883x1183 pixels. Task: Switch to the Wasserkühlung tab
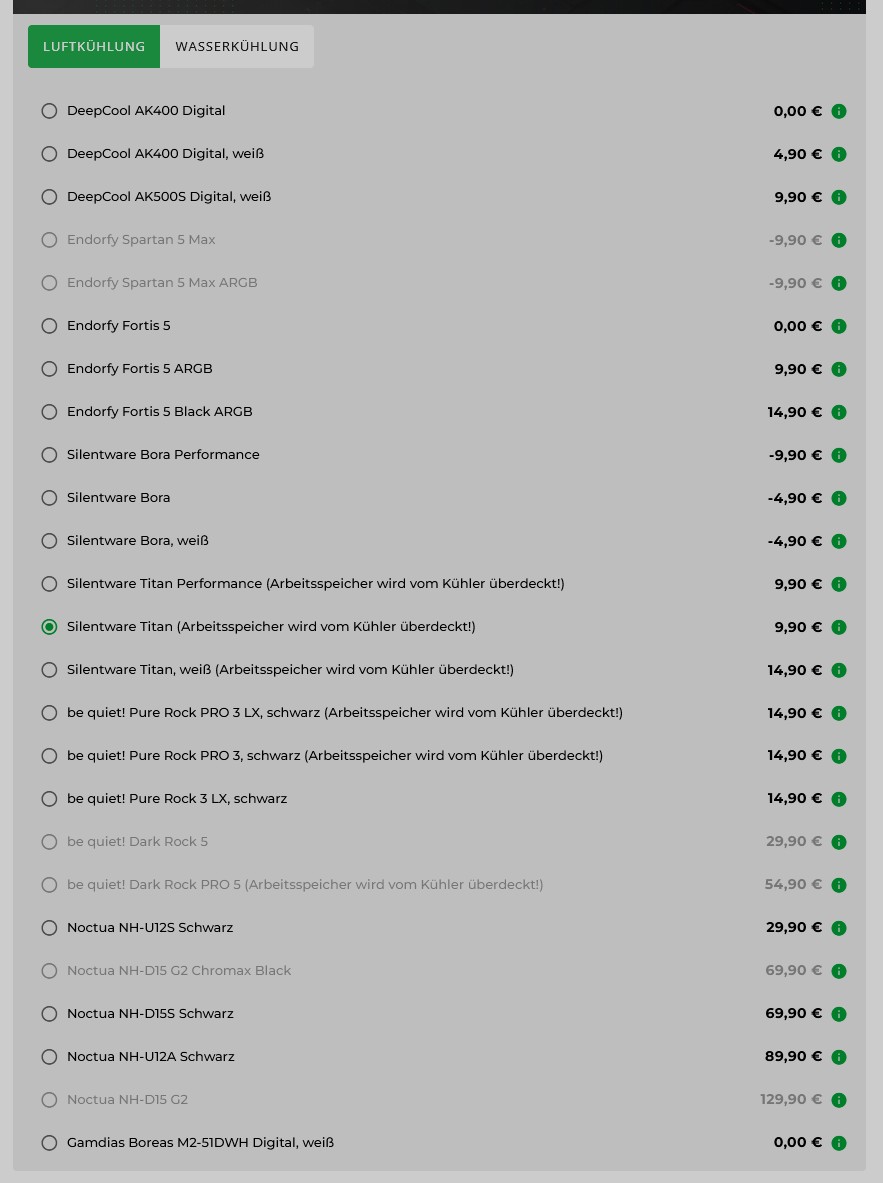[x=237, y=47]
